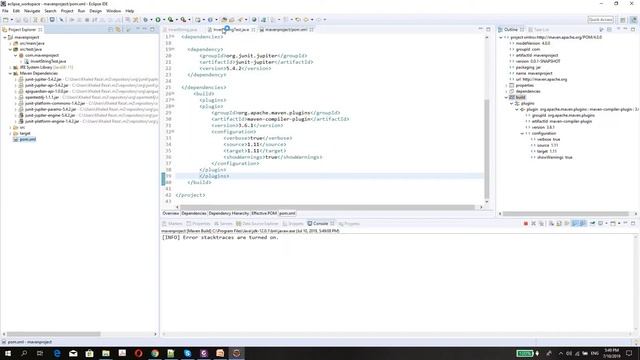
Task: Open Chrome from the taskbar
Action: pos(155,353)
